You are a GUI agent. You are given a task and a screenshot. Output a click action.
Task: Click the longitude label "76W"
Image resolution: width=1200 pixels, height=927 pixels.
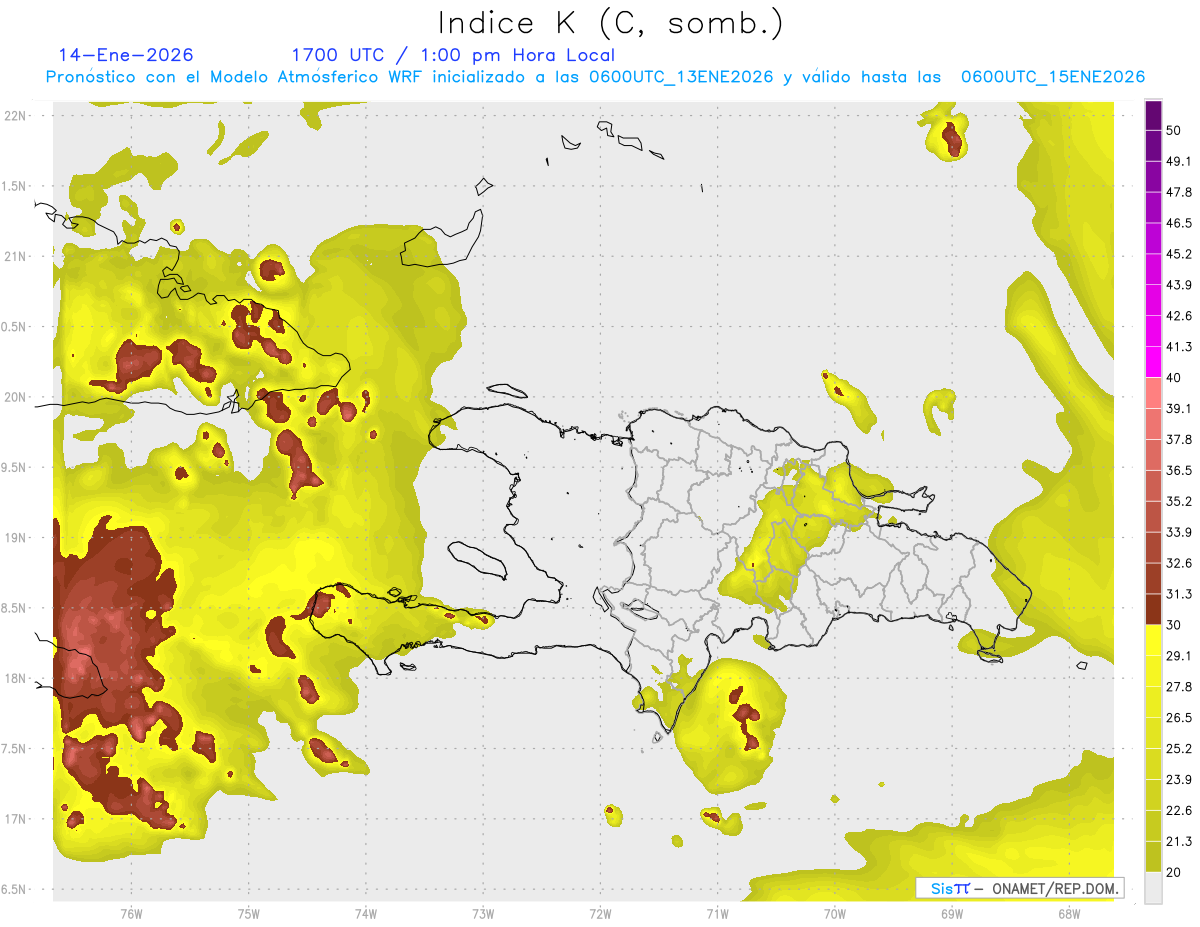(x=131, y=913)
